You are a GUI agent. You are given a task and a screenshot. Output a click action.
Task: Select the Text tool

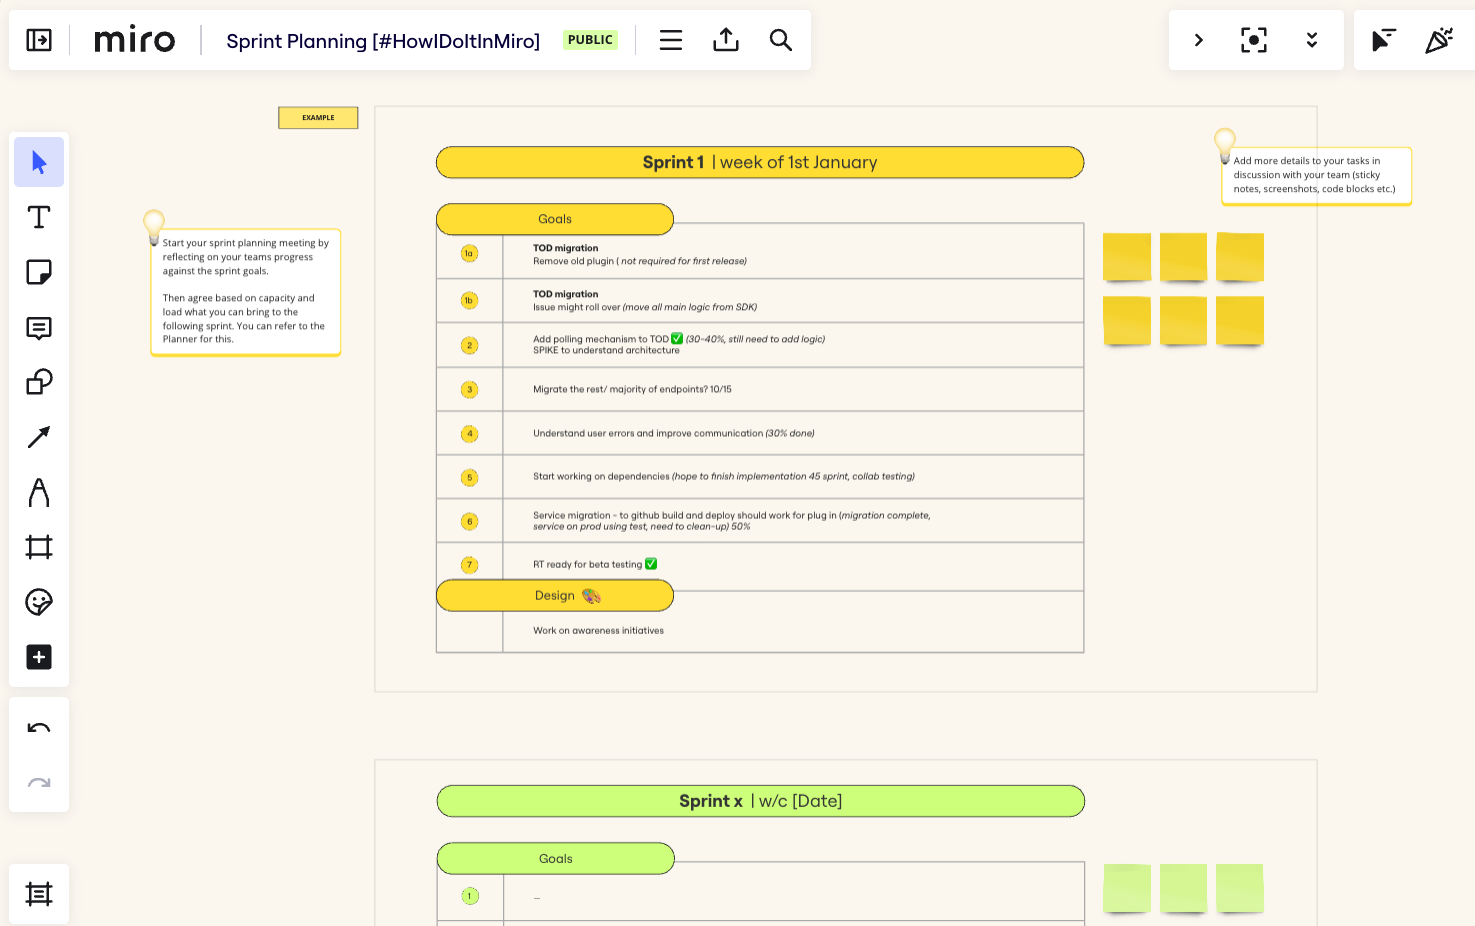38,216
